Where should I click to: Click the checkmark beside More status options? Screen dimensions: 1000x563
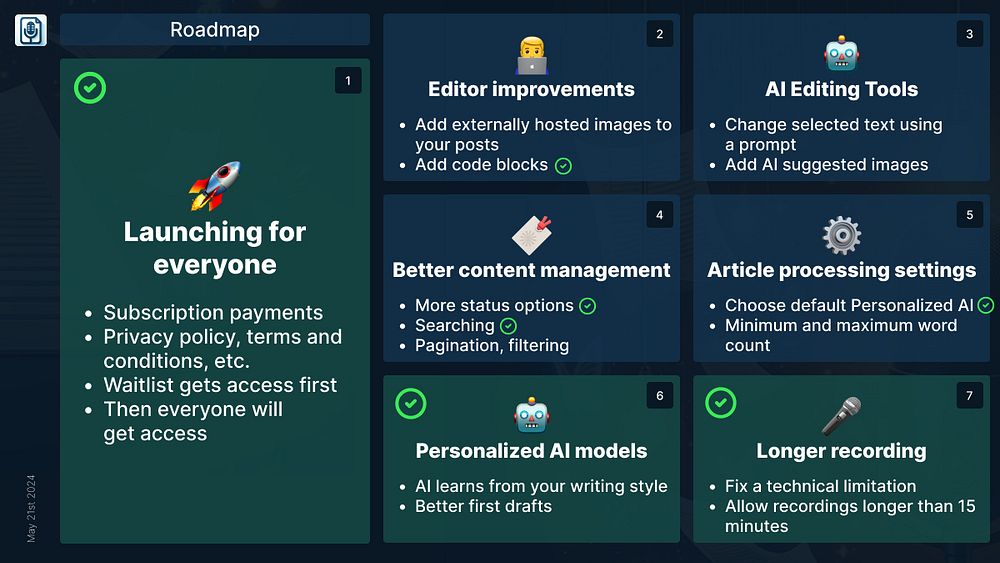coord(587,307)
